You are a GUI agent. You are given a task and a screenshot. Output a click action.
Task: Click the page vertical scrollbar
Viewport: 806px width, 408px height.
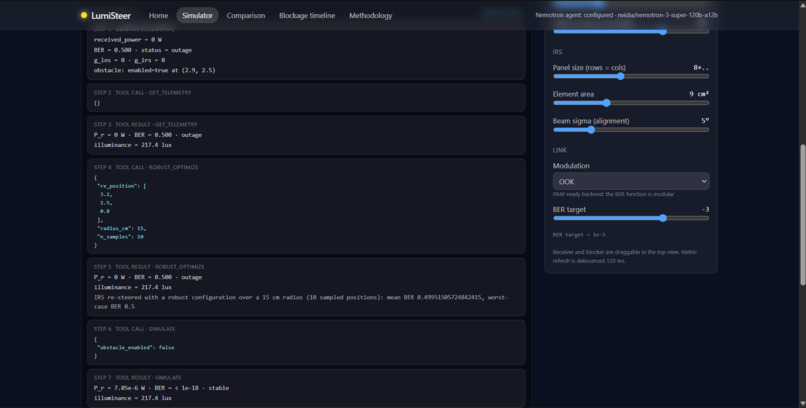click(x=802, y=214)
